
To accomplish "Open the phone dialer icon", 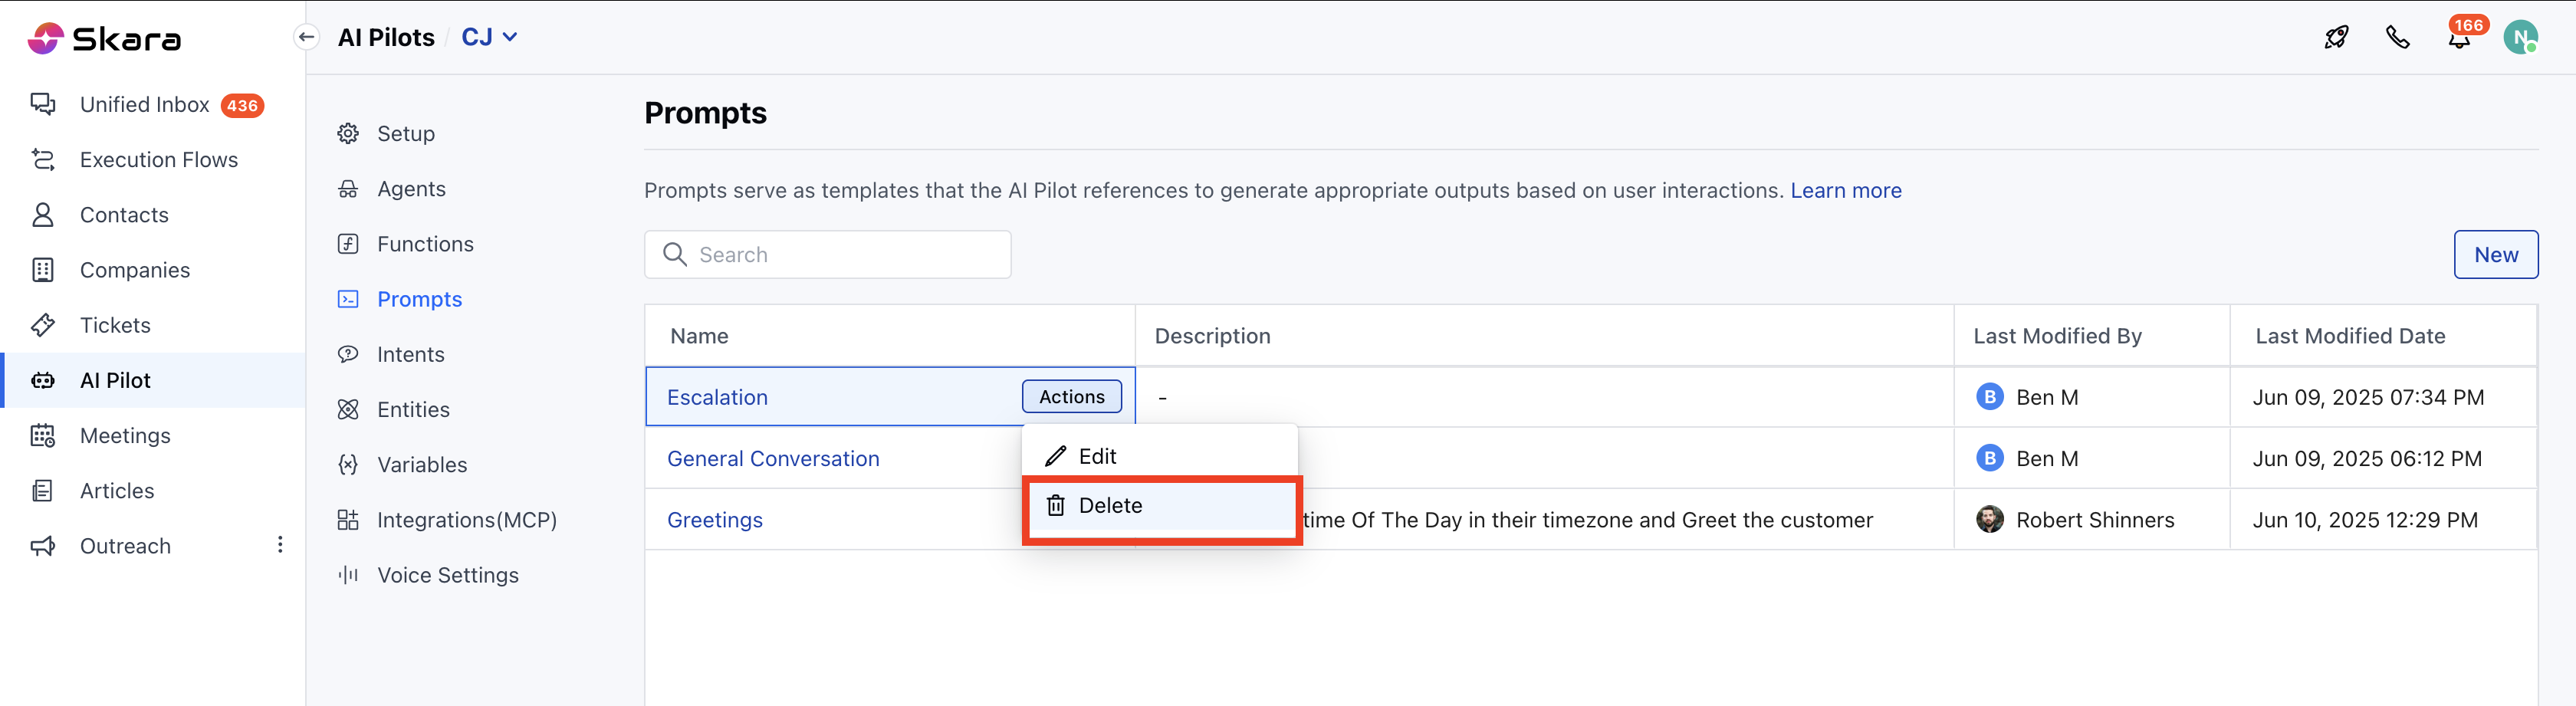I will click(x=2397, y=38).
